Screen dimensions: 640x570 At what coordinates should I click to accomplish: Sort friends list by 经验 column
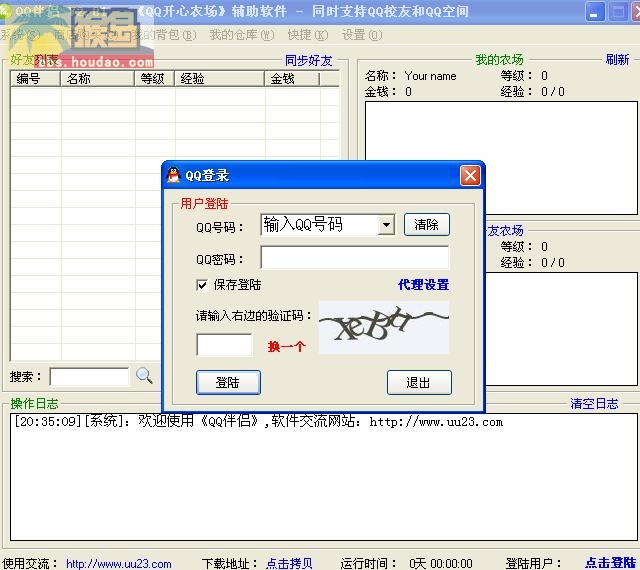pyautogui.click(x=220, y=78)
